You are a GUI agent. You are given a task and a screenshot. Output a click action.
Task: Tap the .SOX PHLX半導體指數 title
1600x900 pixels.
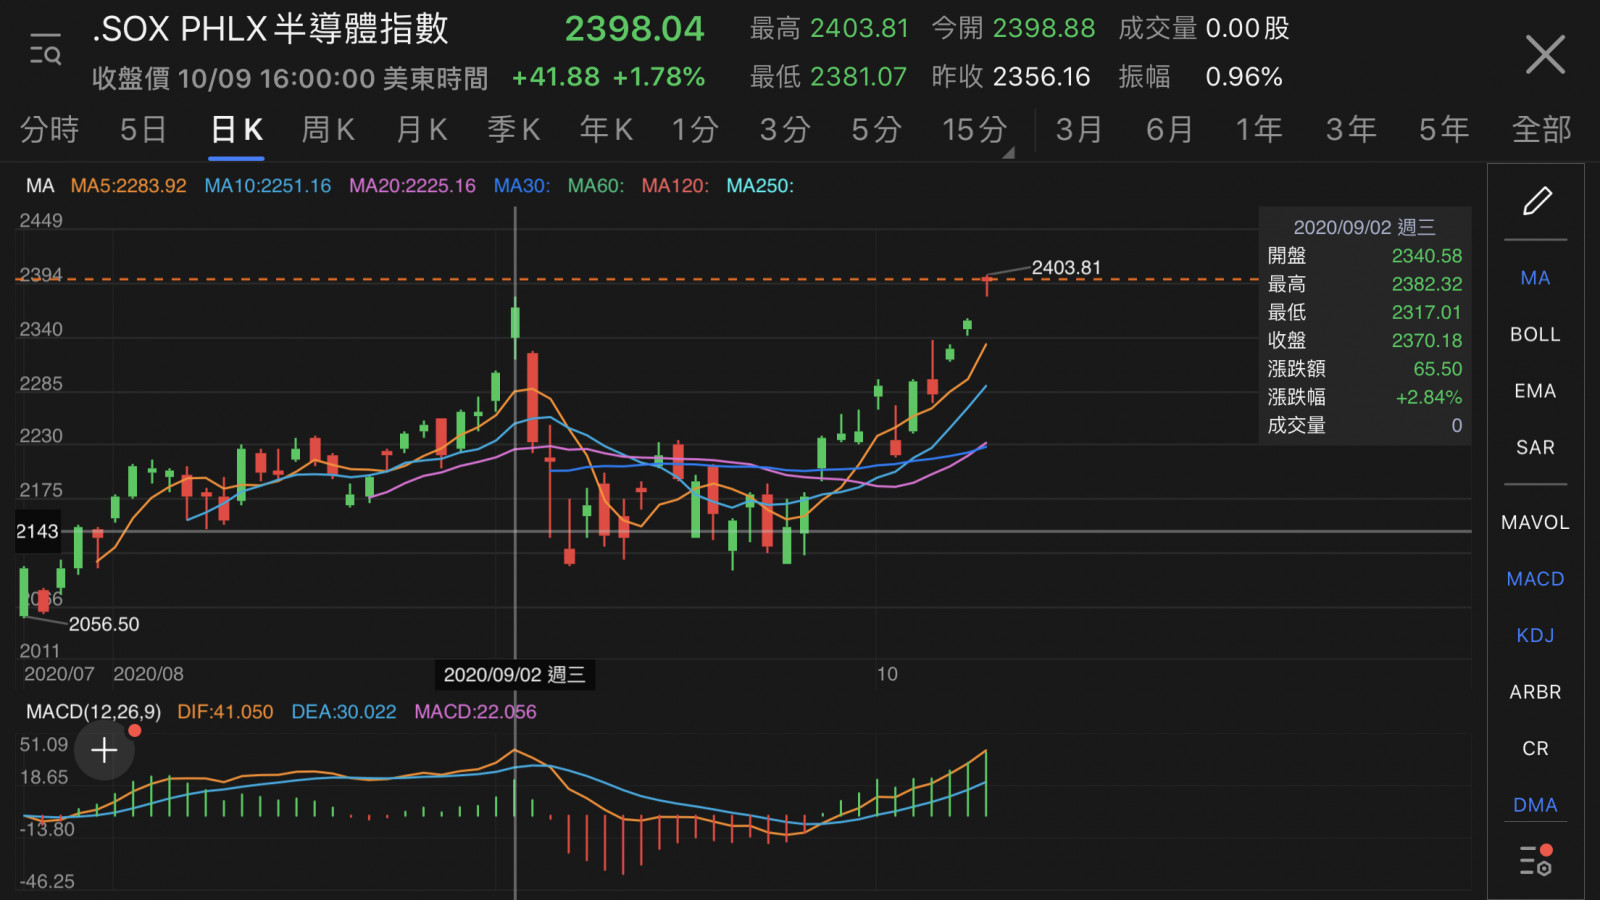pos(270,29)
